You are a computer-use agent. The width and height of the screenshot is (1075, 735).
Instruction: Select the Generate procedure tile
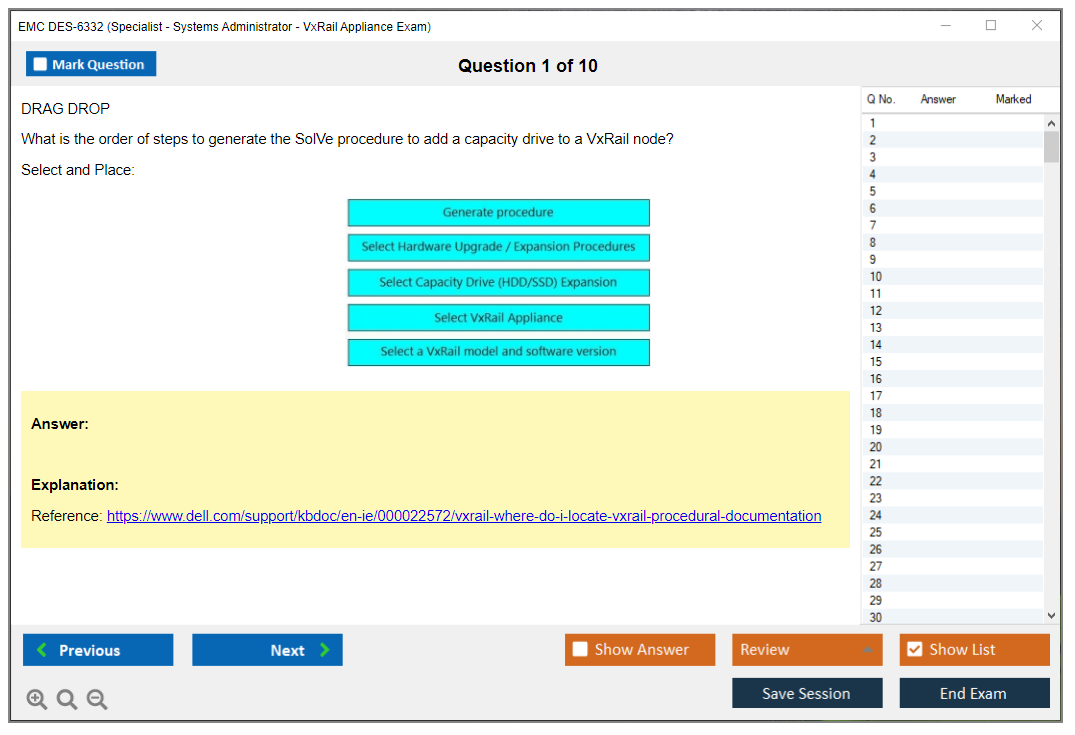(498, 212)
